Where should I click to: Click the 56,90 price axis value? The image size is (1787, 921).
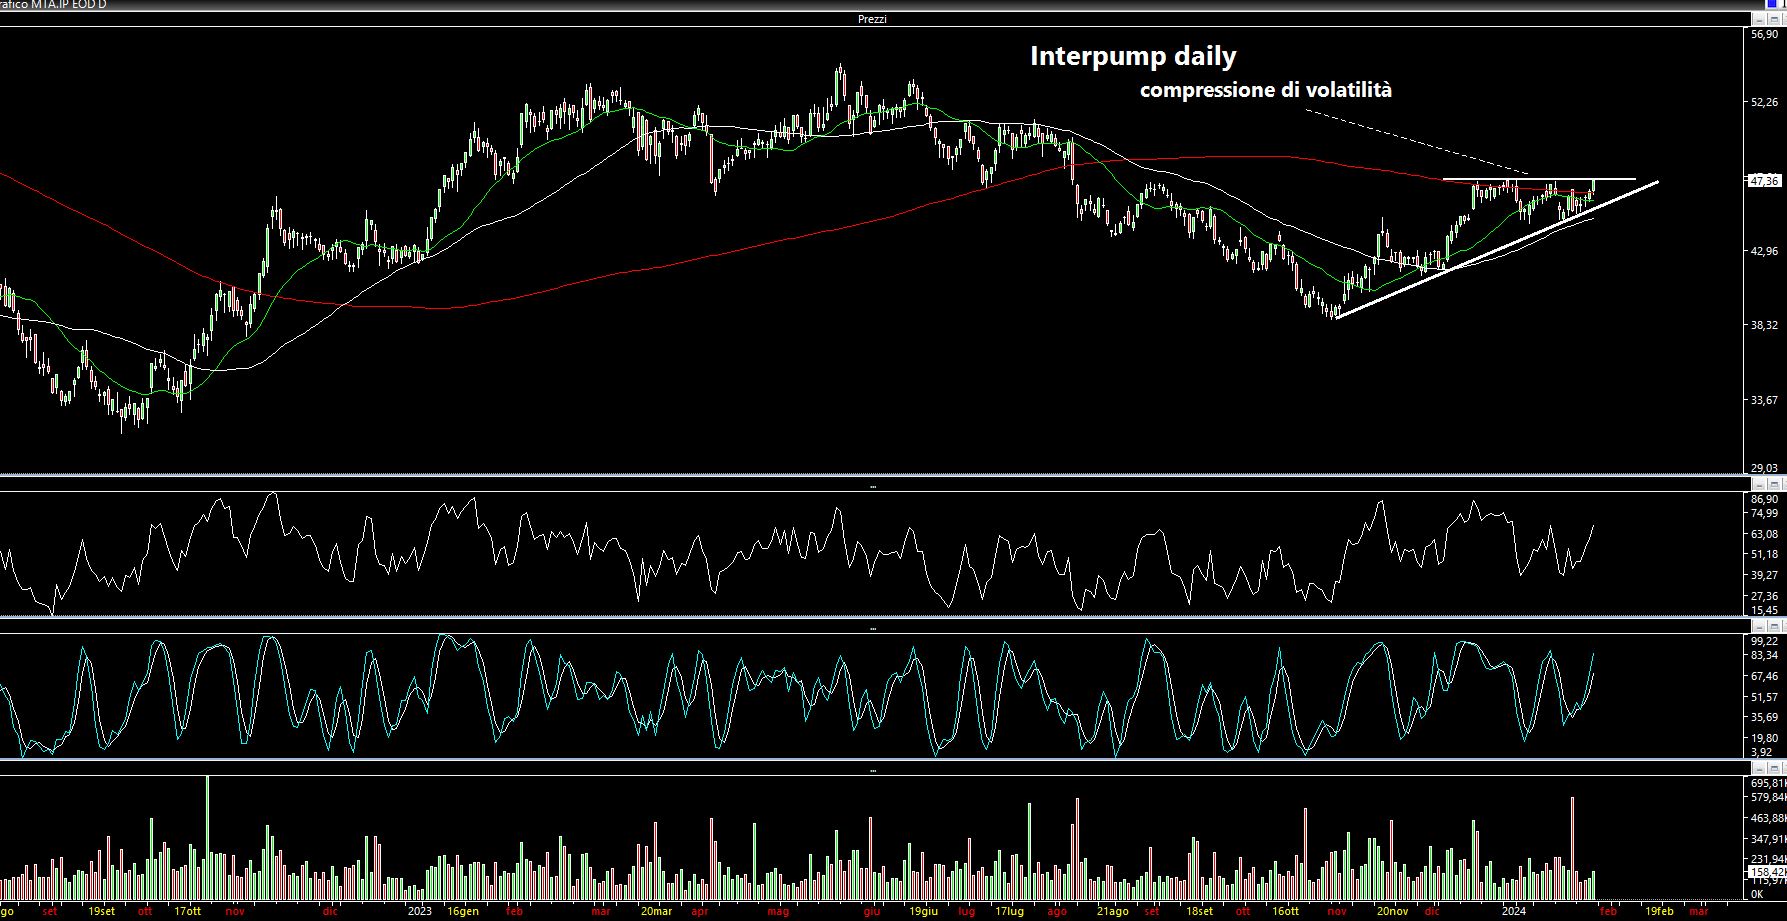[1765, 34]
